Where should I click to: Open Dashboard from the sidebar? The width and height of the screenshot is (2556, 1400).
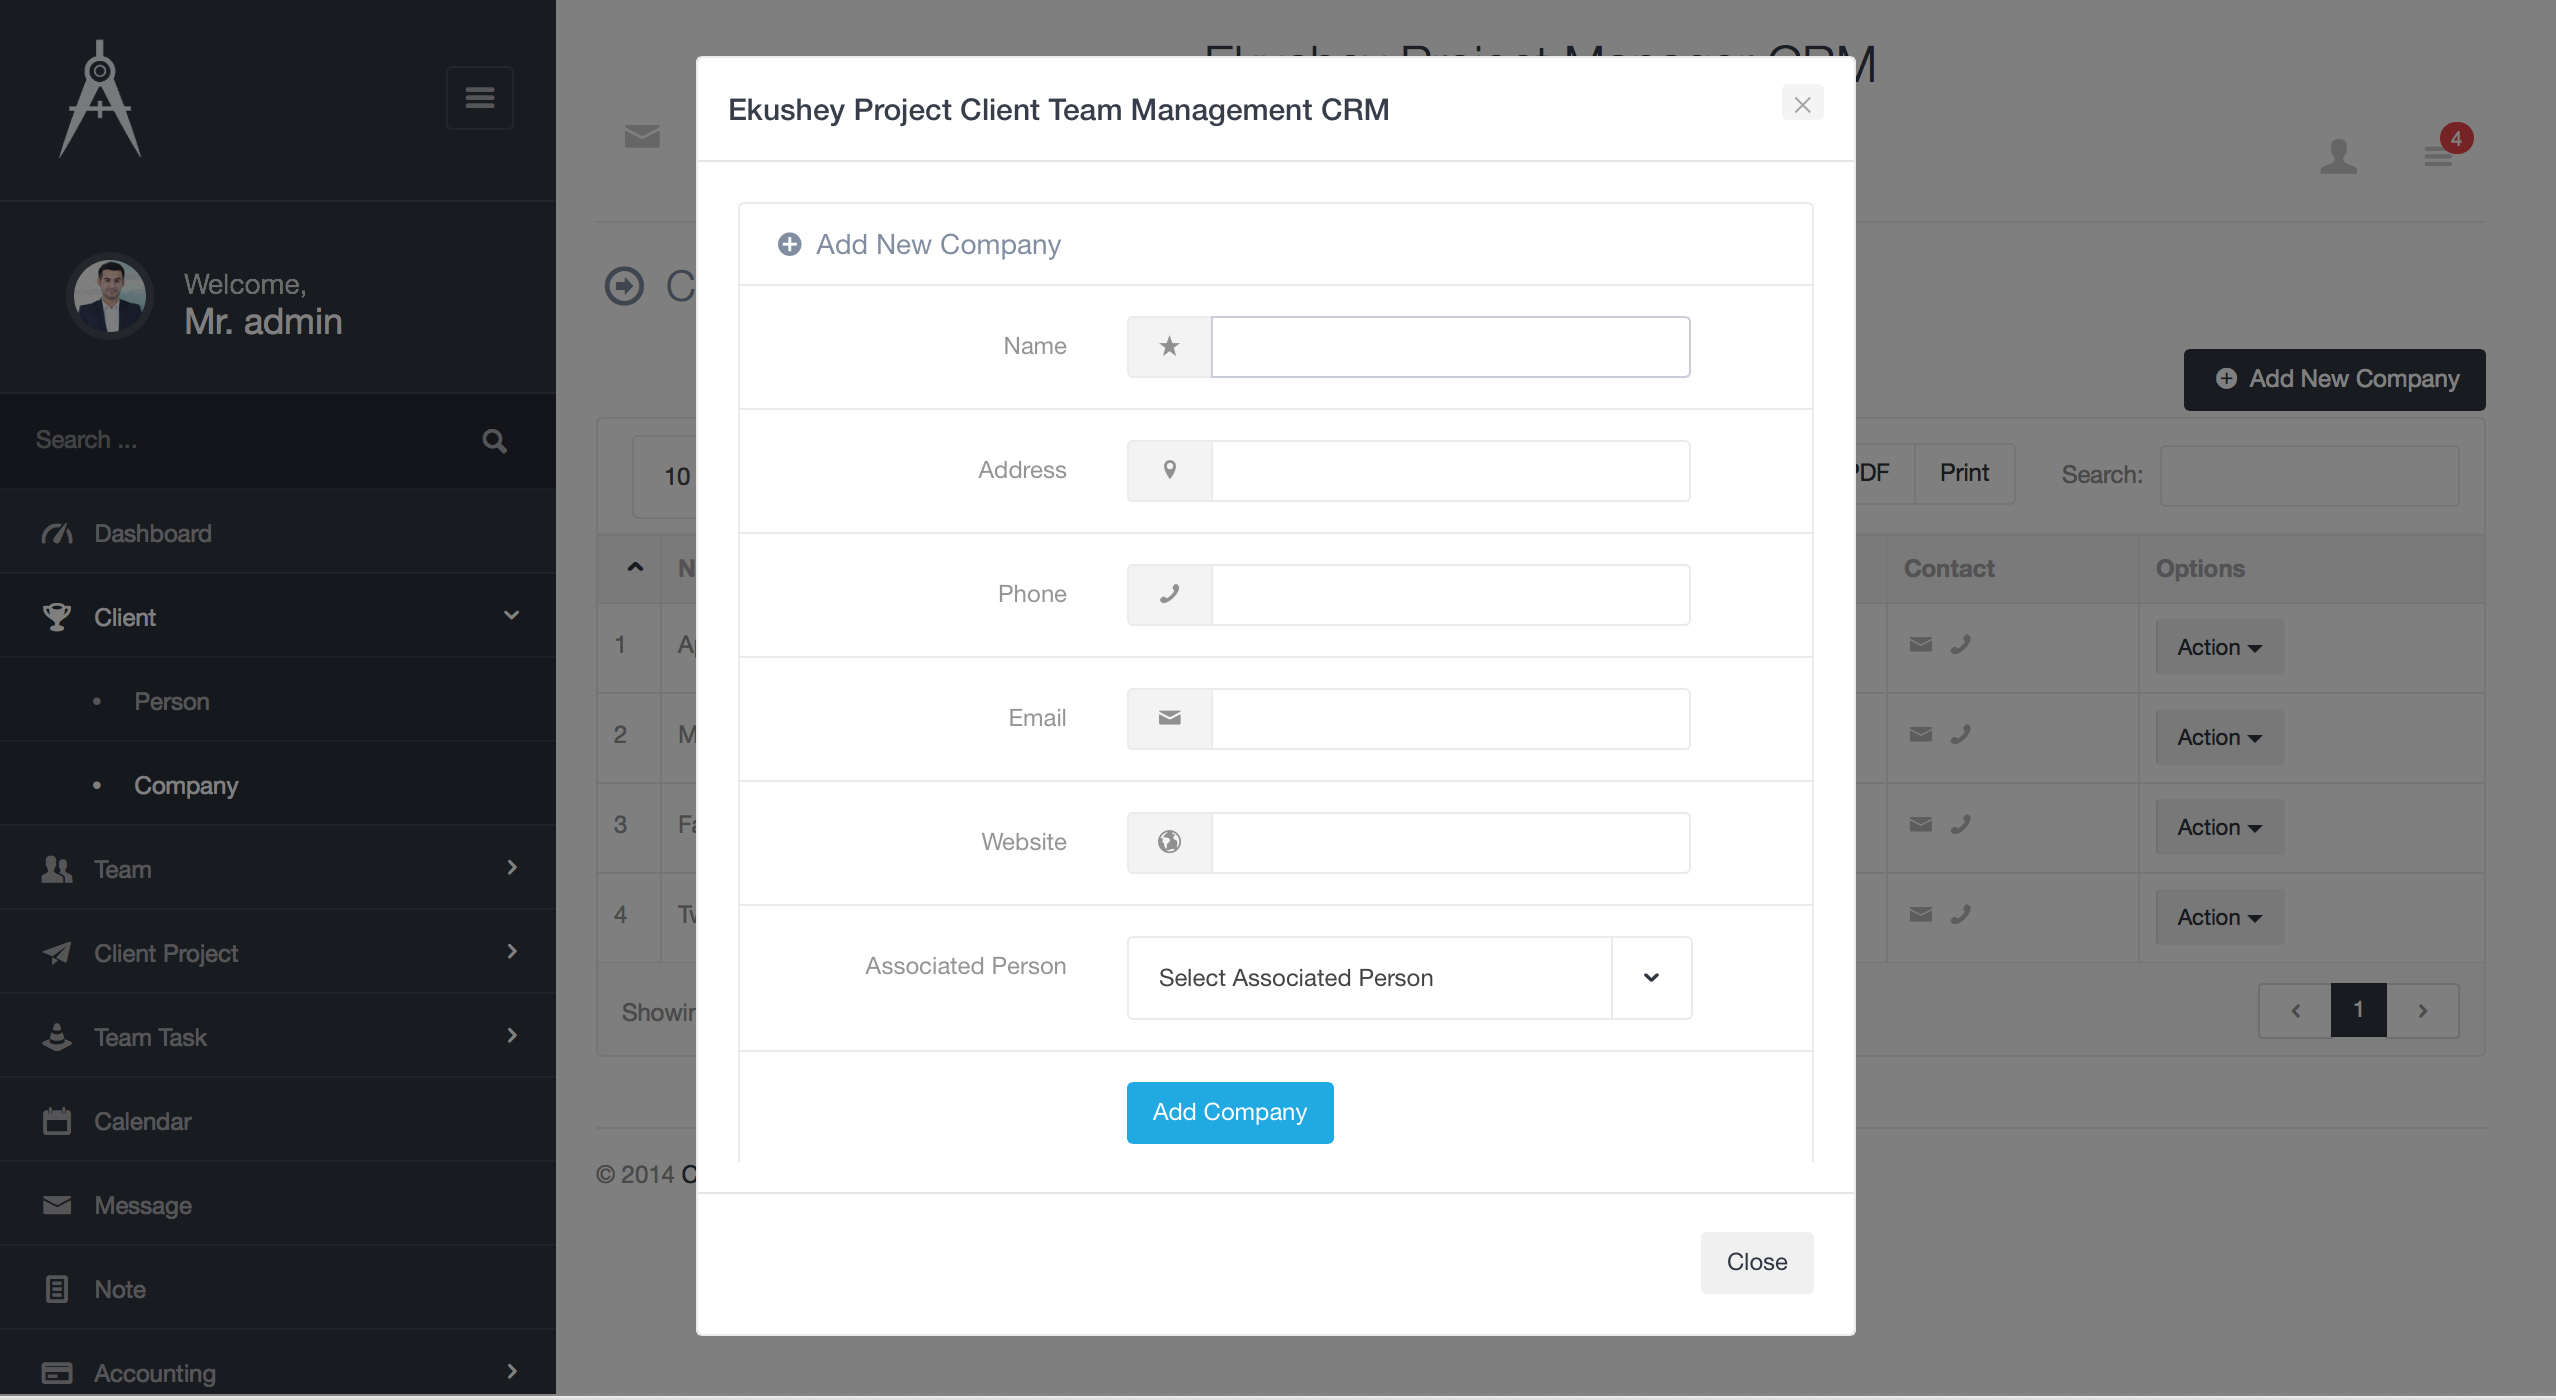pos(152,533)
